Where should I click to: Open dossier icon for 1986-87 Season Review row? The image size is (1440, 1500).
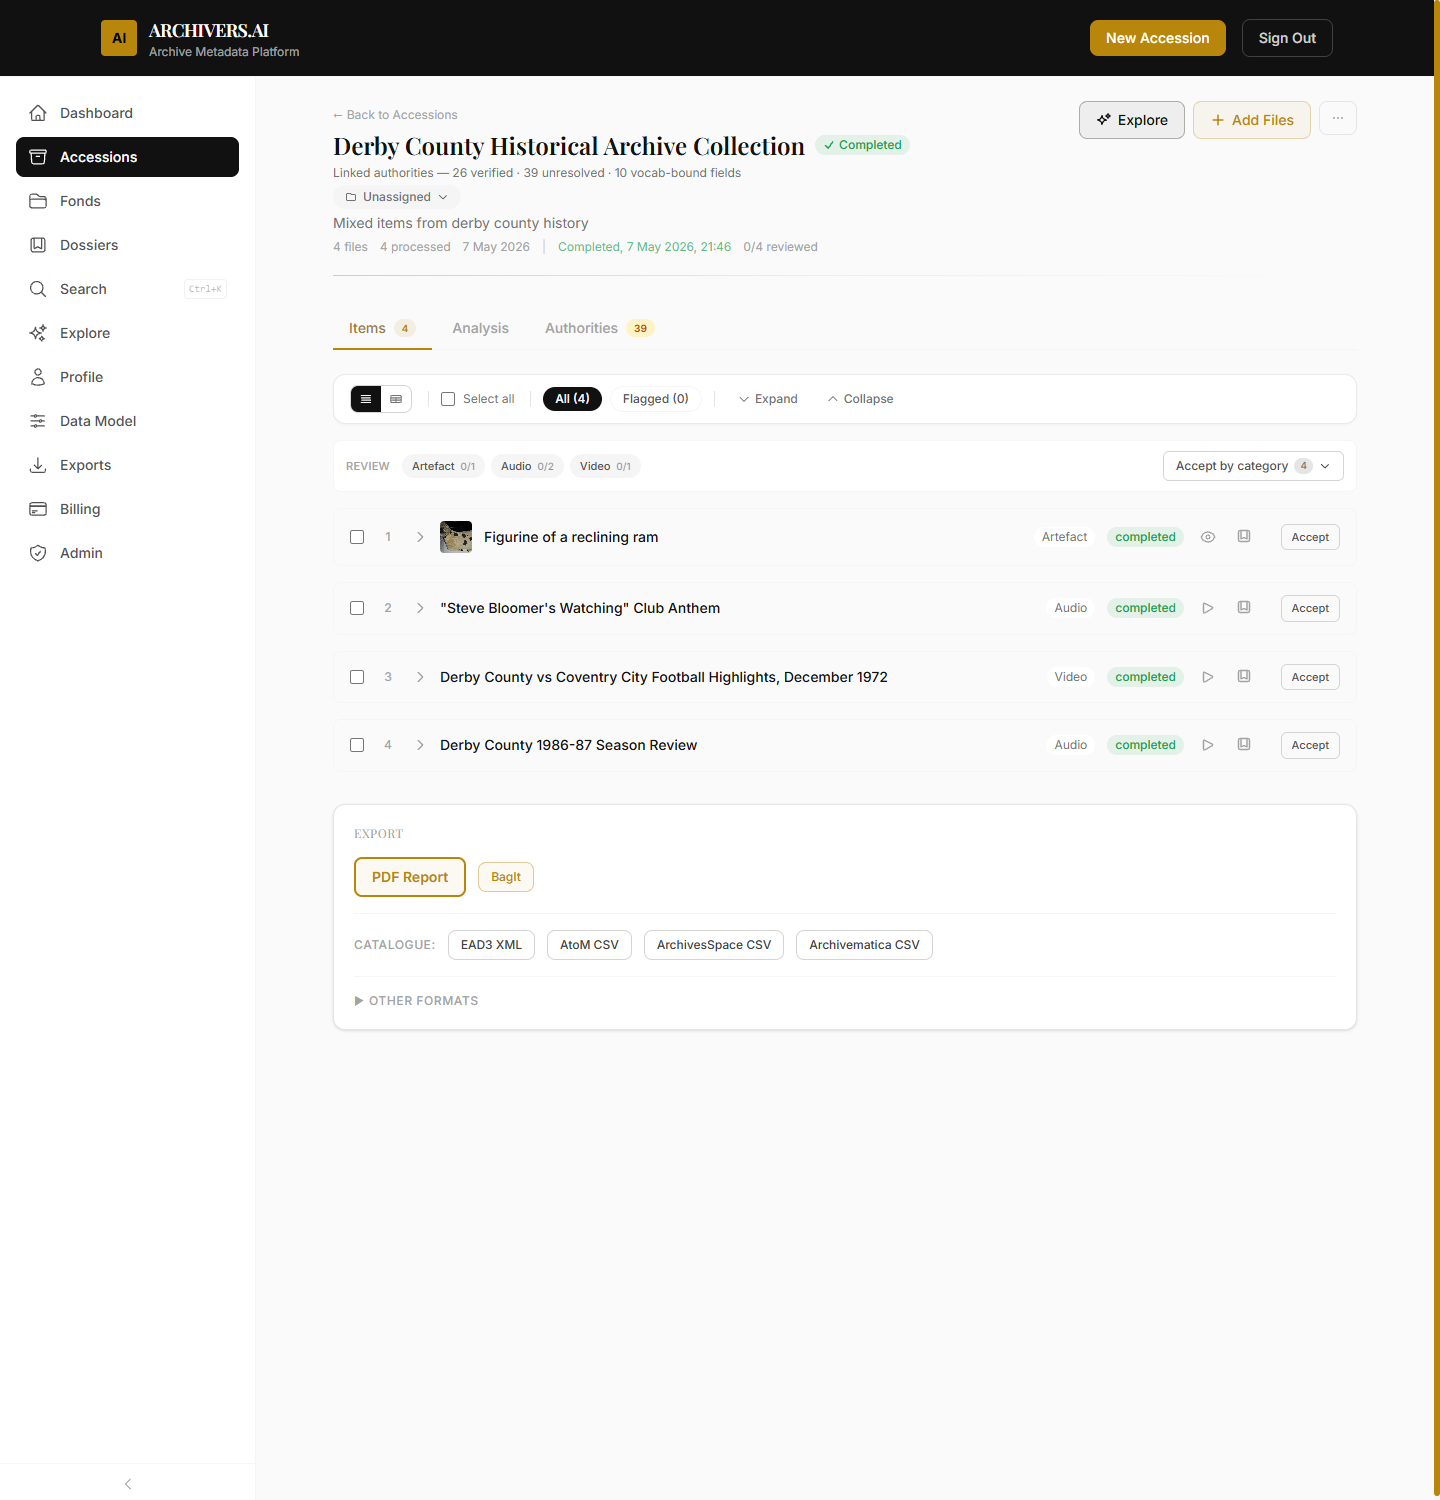[x=1244, y=745]
